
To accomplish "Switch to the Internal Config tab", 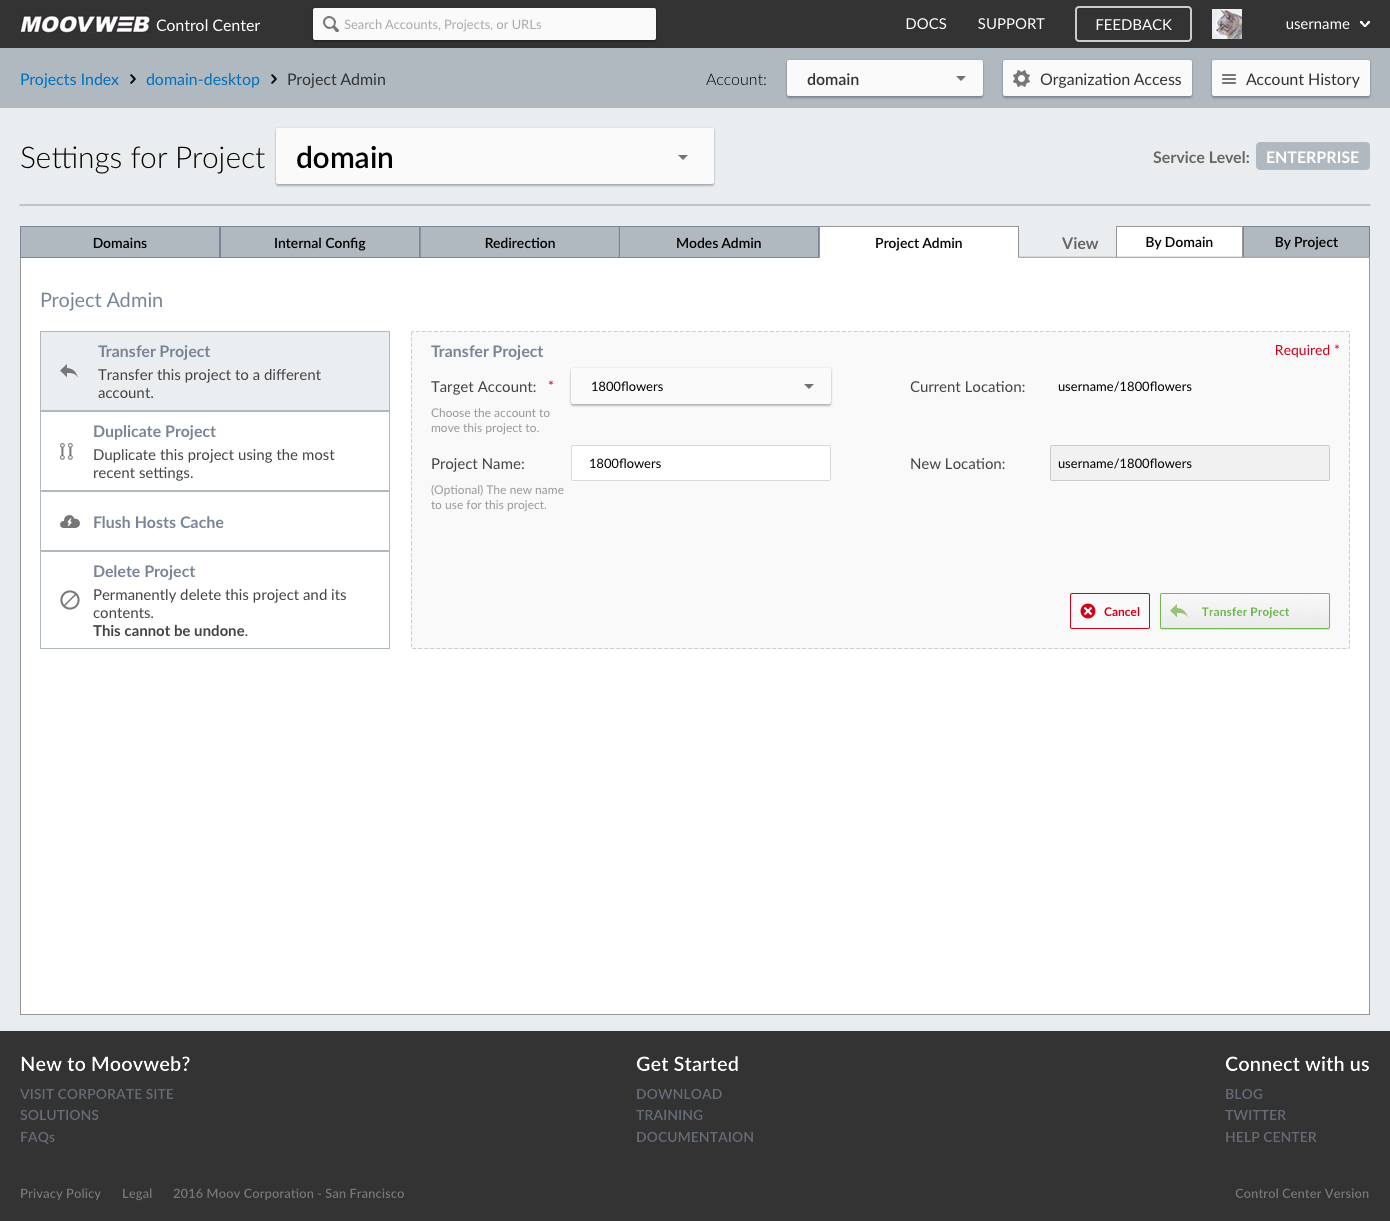I will coord(320,242).
